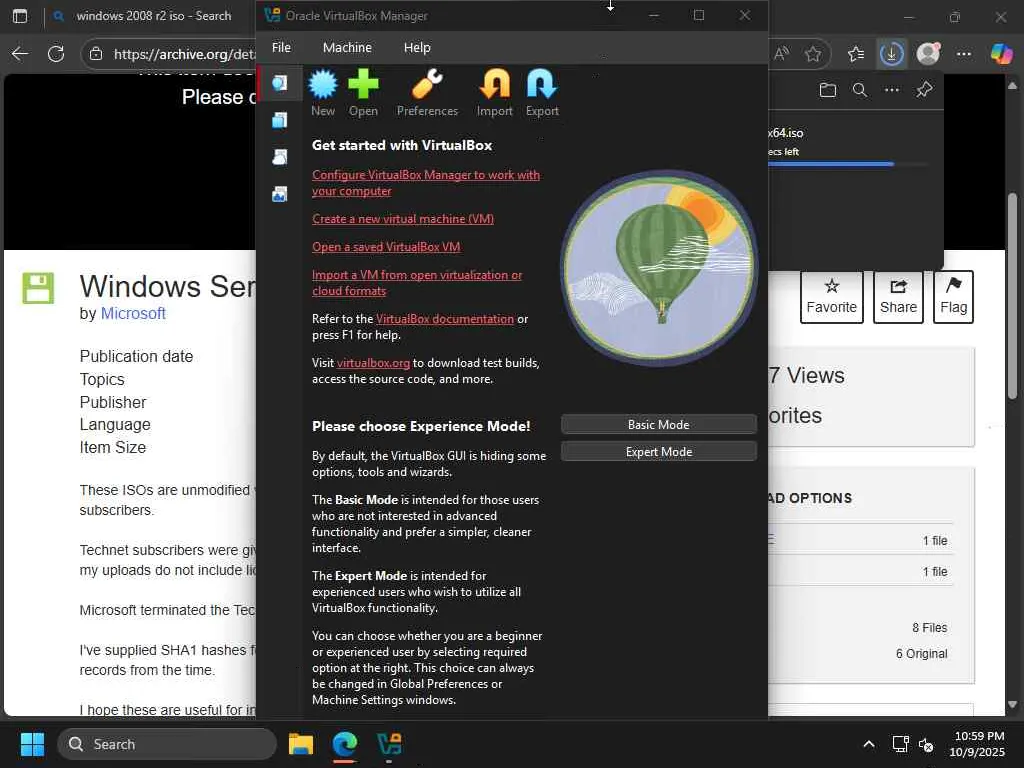Screen dimensions: 1024x768
Task: Click the '8 Files' text
Action: pyautogui.click(x=929, y=628)
